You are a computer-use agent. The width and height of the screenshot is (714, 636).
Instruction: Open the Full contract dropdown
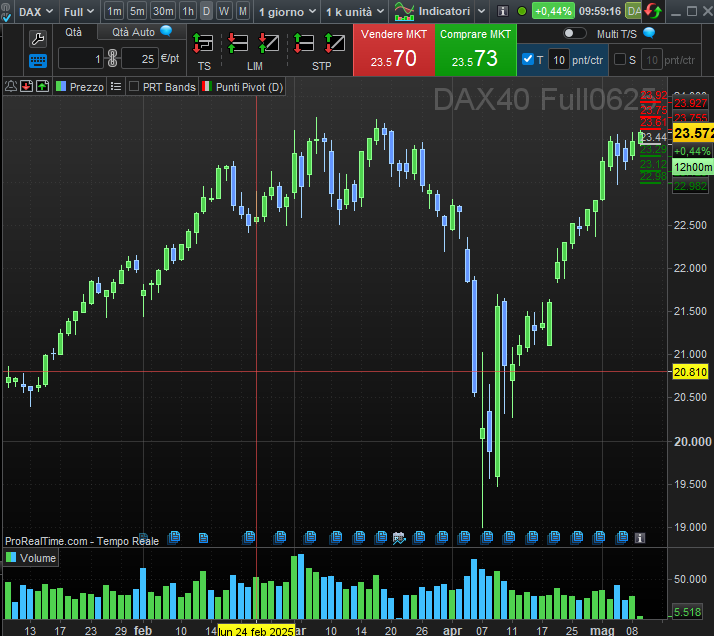tap(79, 12)
